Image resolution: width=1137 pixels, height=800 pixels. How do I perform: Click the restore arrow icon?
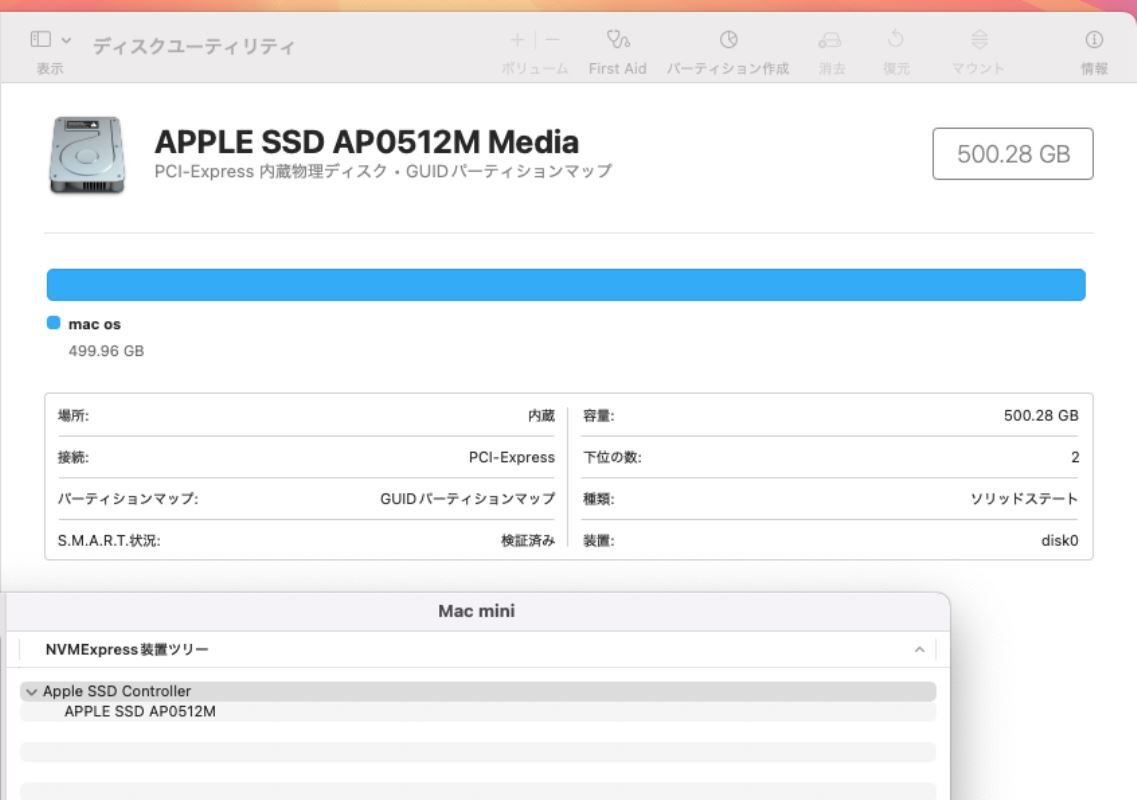(896, 39)
